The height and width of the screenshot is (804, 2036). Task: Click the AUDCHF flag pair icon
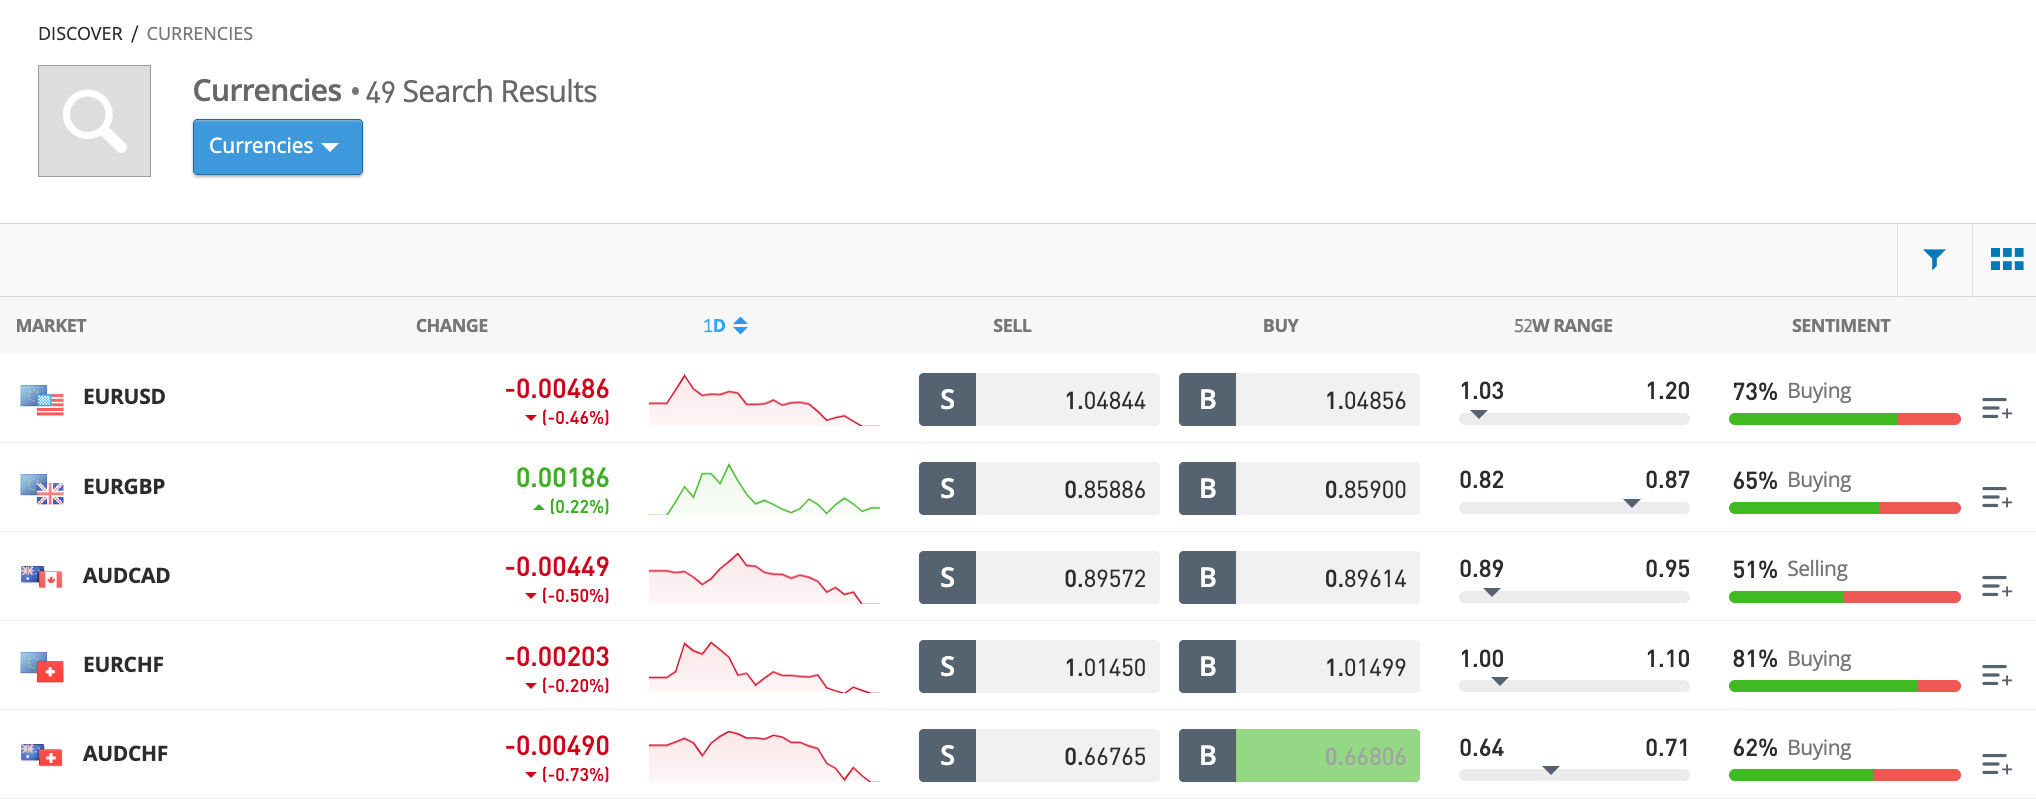tap(42, 755)
